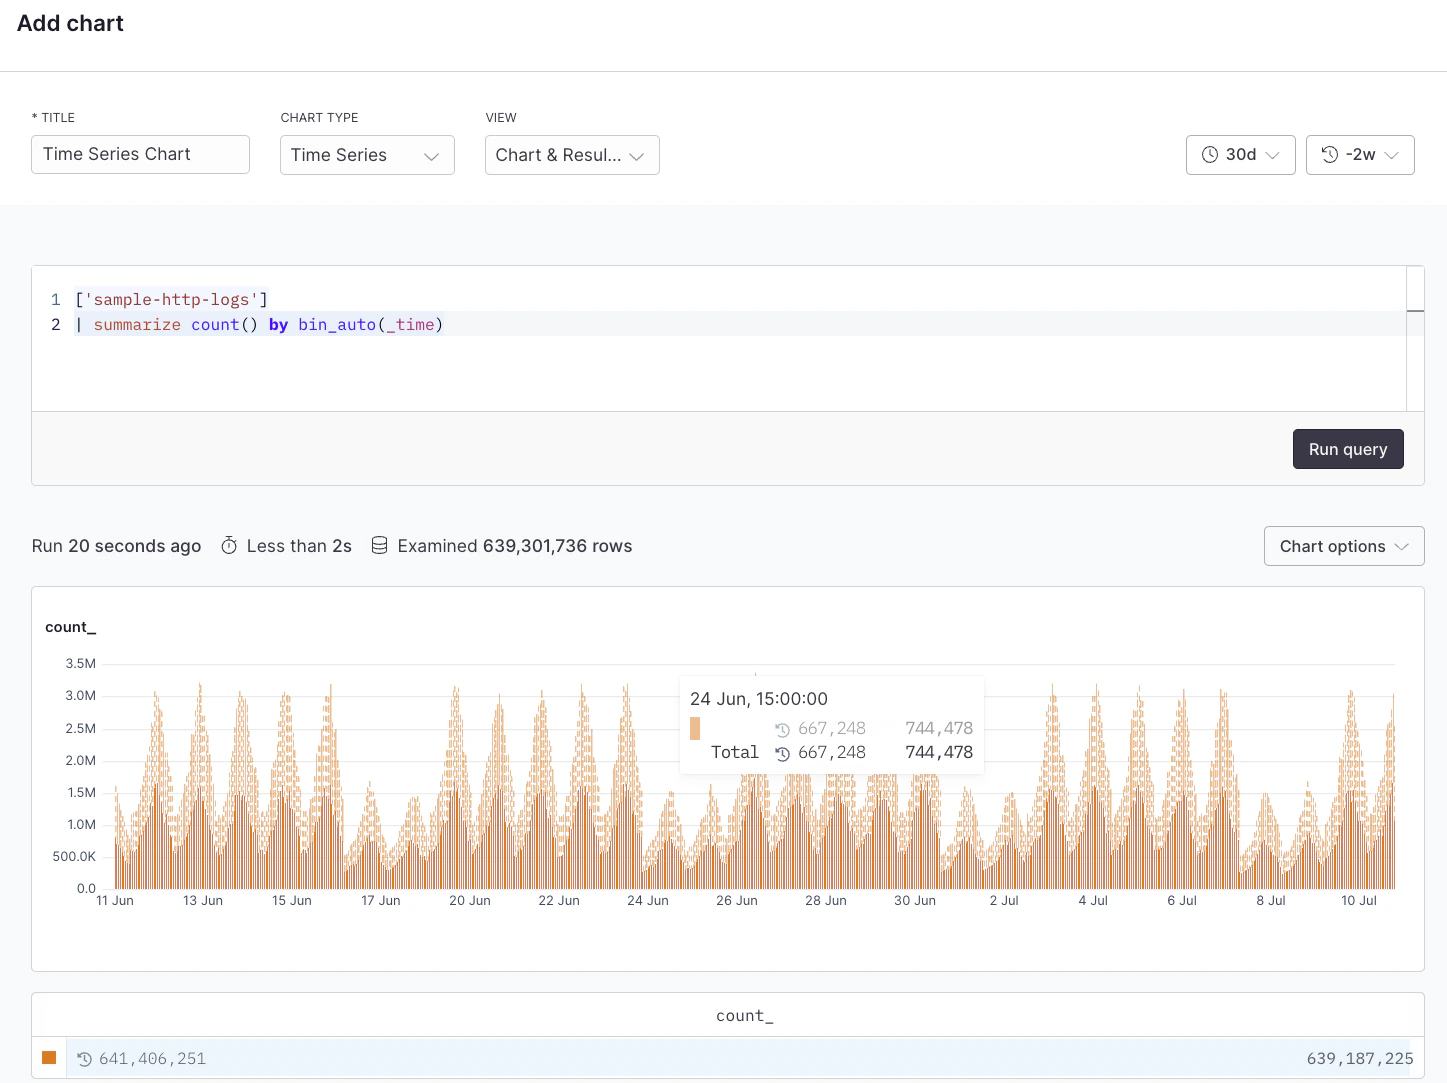Open the View dropdown showing Chart & Results
The height and width of the screenshot is (1083, 1447).
coord(571,154)
